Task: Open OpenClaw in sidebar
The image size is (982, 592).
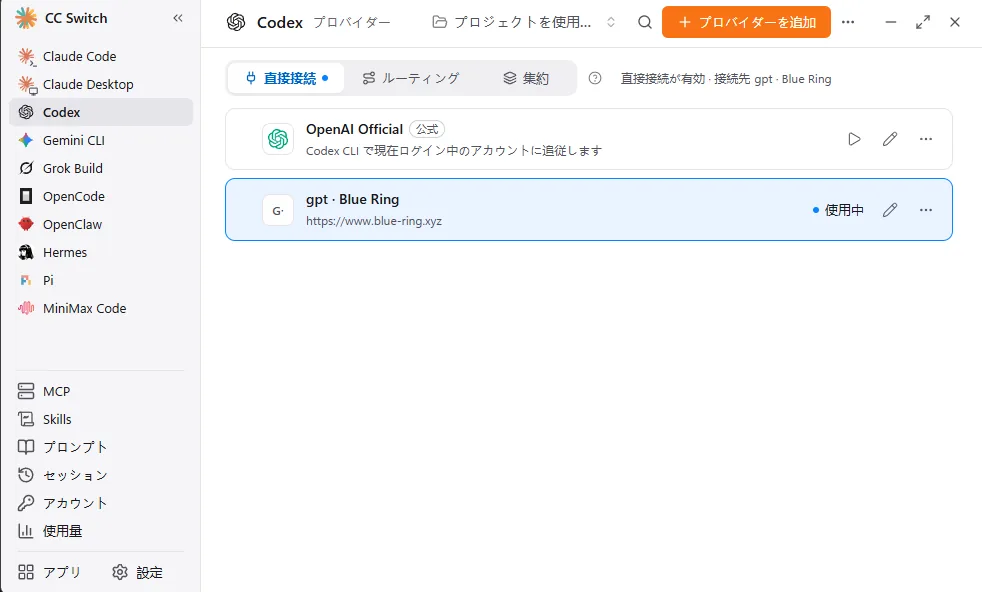Action: pyautogui.click(x=101, y=224)
